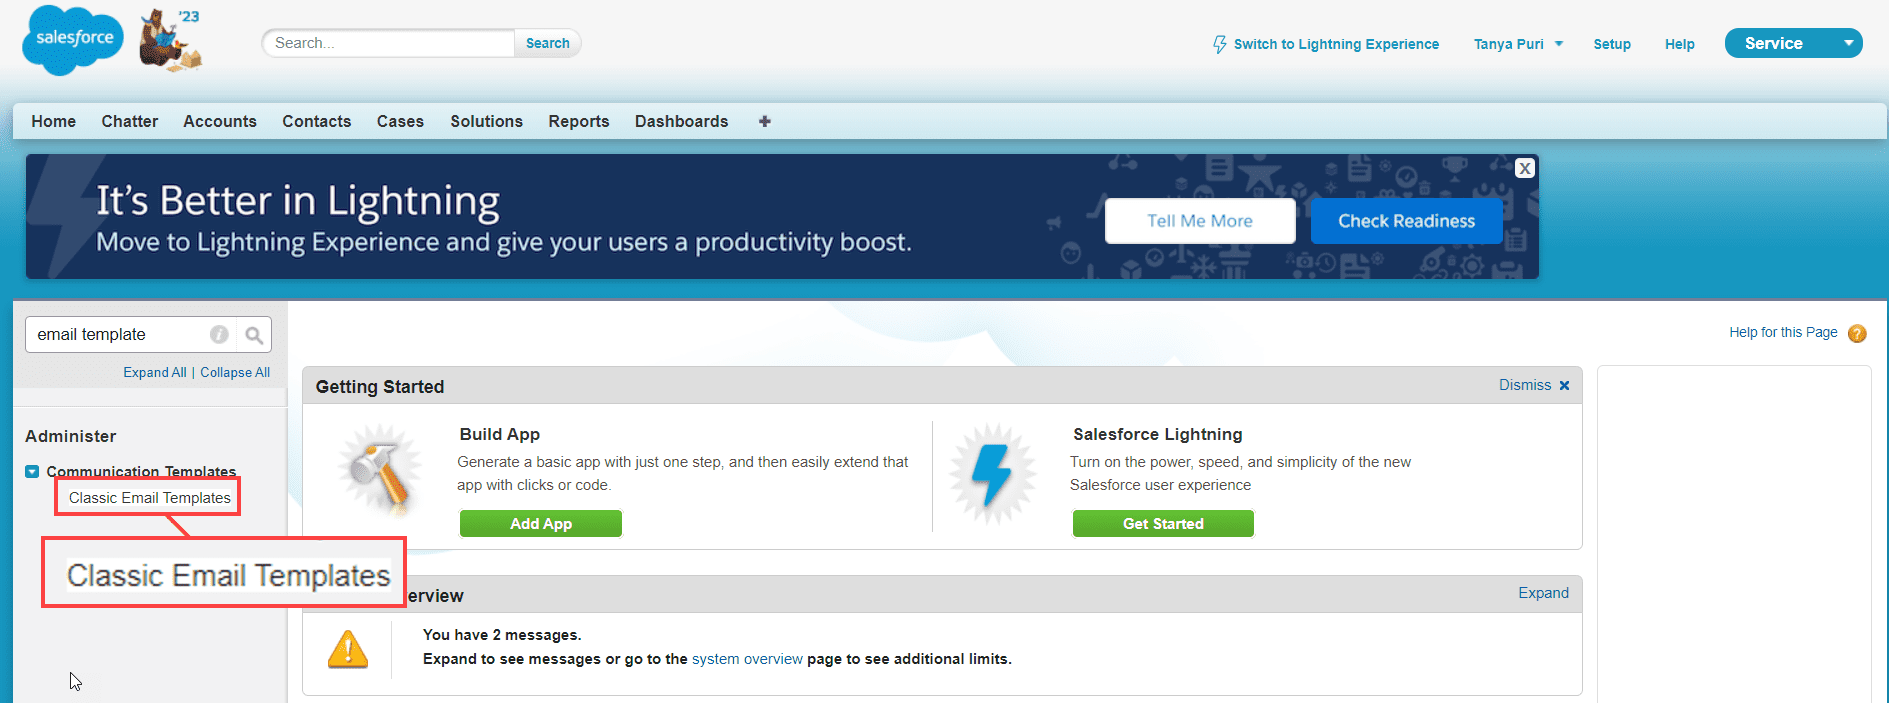This screenshot has width=1889, height=703.
Task: Open the Setup link
Action: [x=1612, y=44]
